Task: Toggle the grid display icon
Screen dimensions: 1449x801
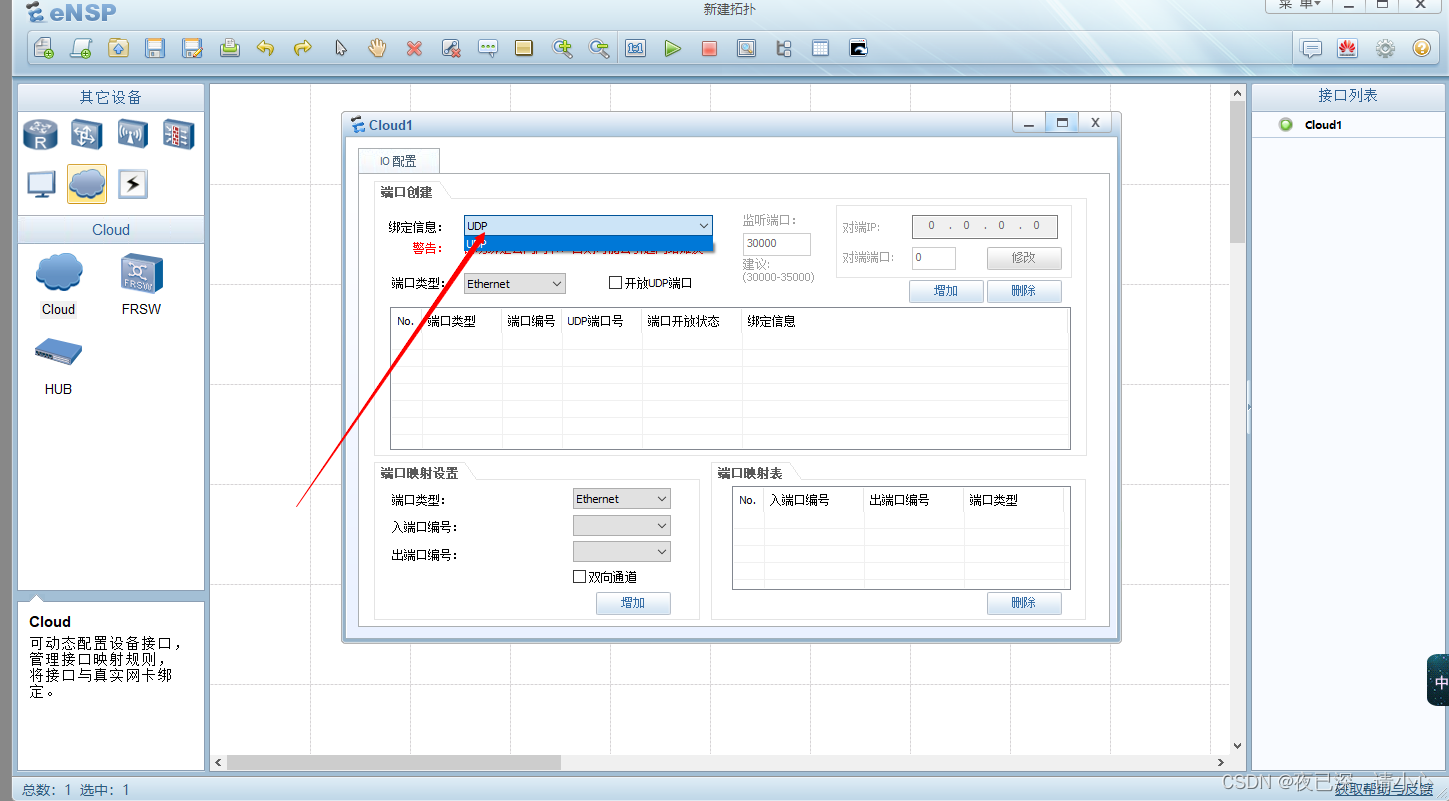Action: (x=820, y=48)
